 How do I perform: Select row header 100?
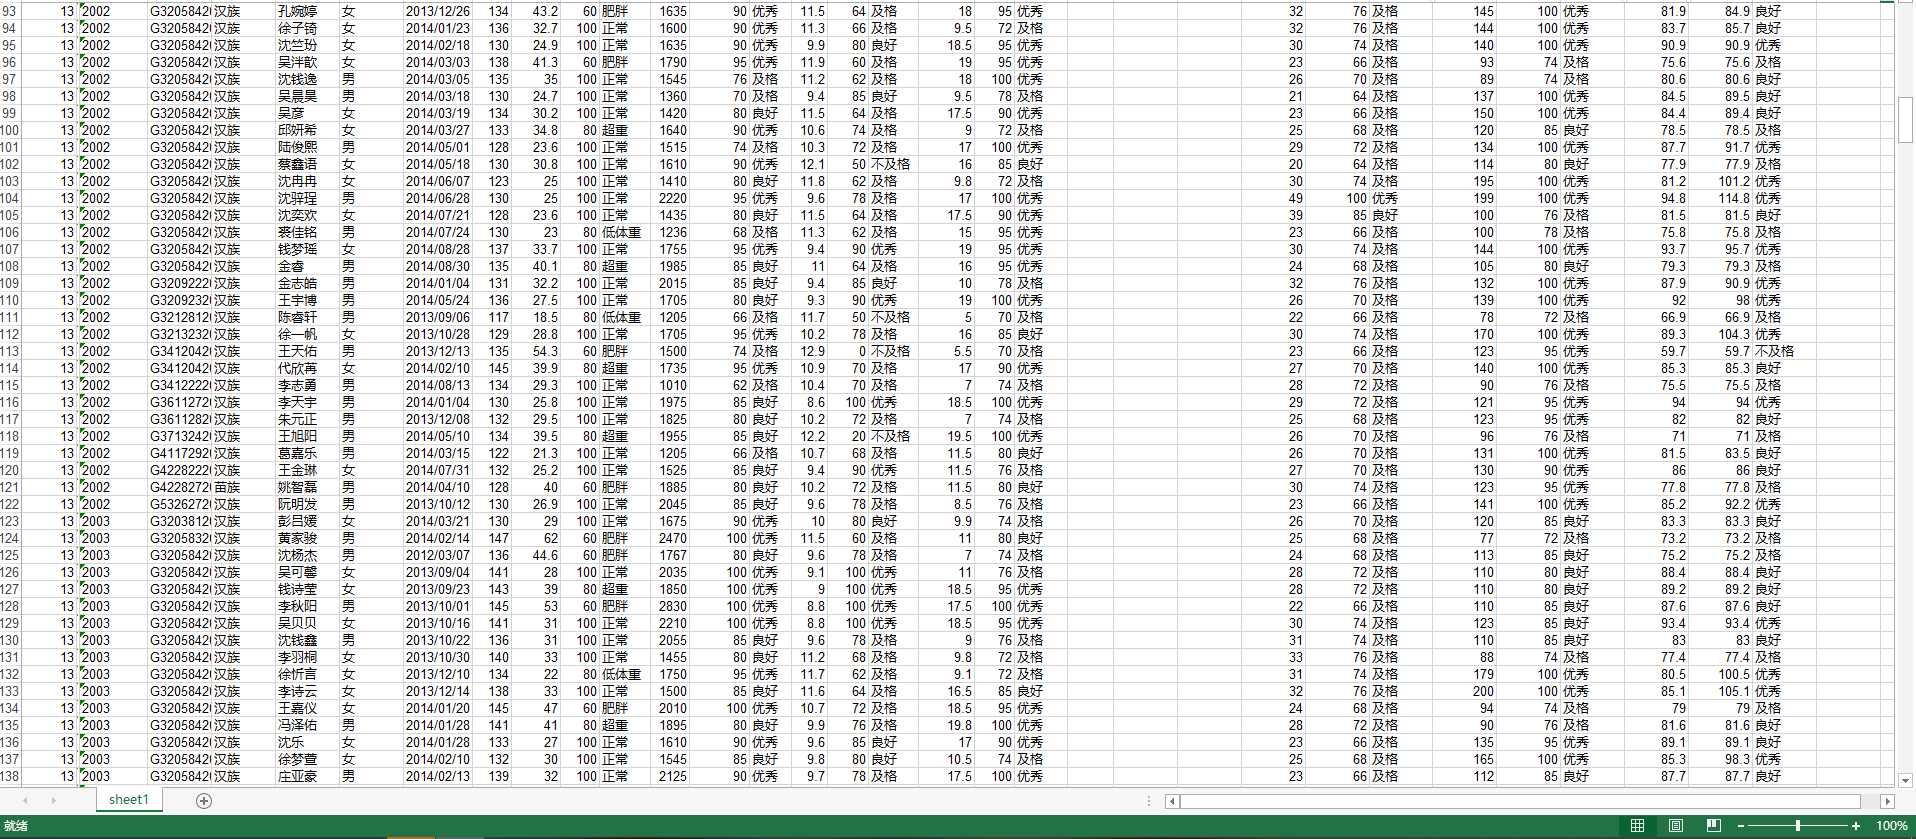(x=10, y=130)
